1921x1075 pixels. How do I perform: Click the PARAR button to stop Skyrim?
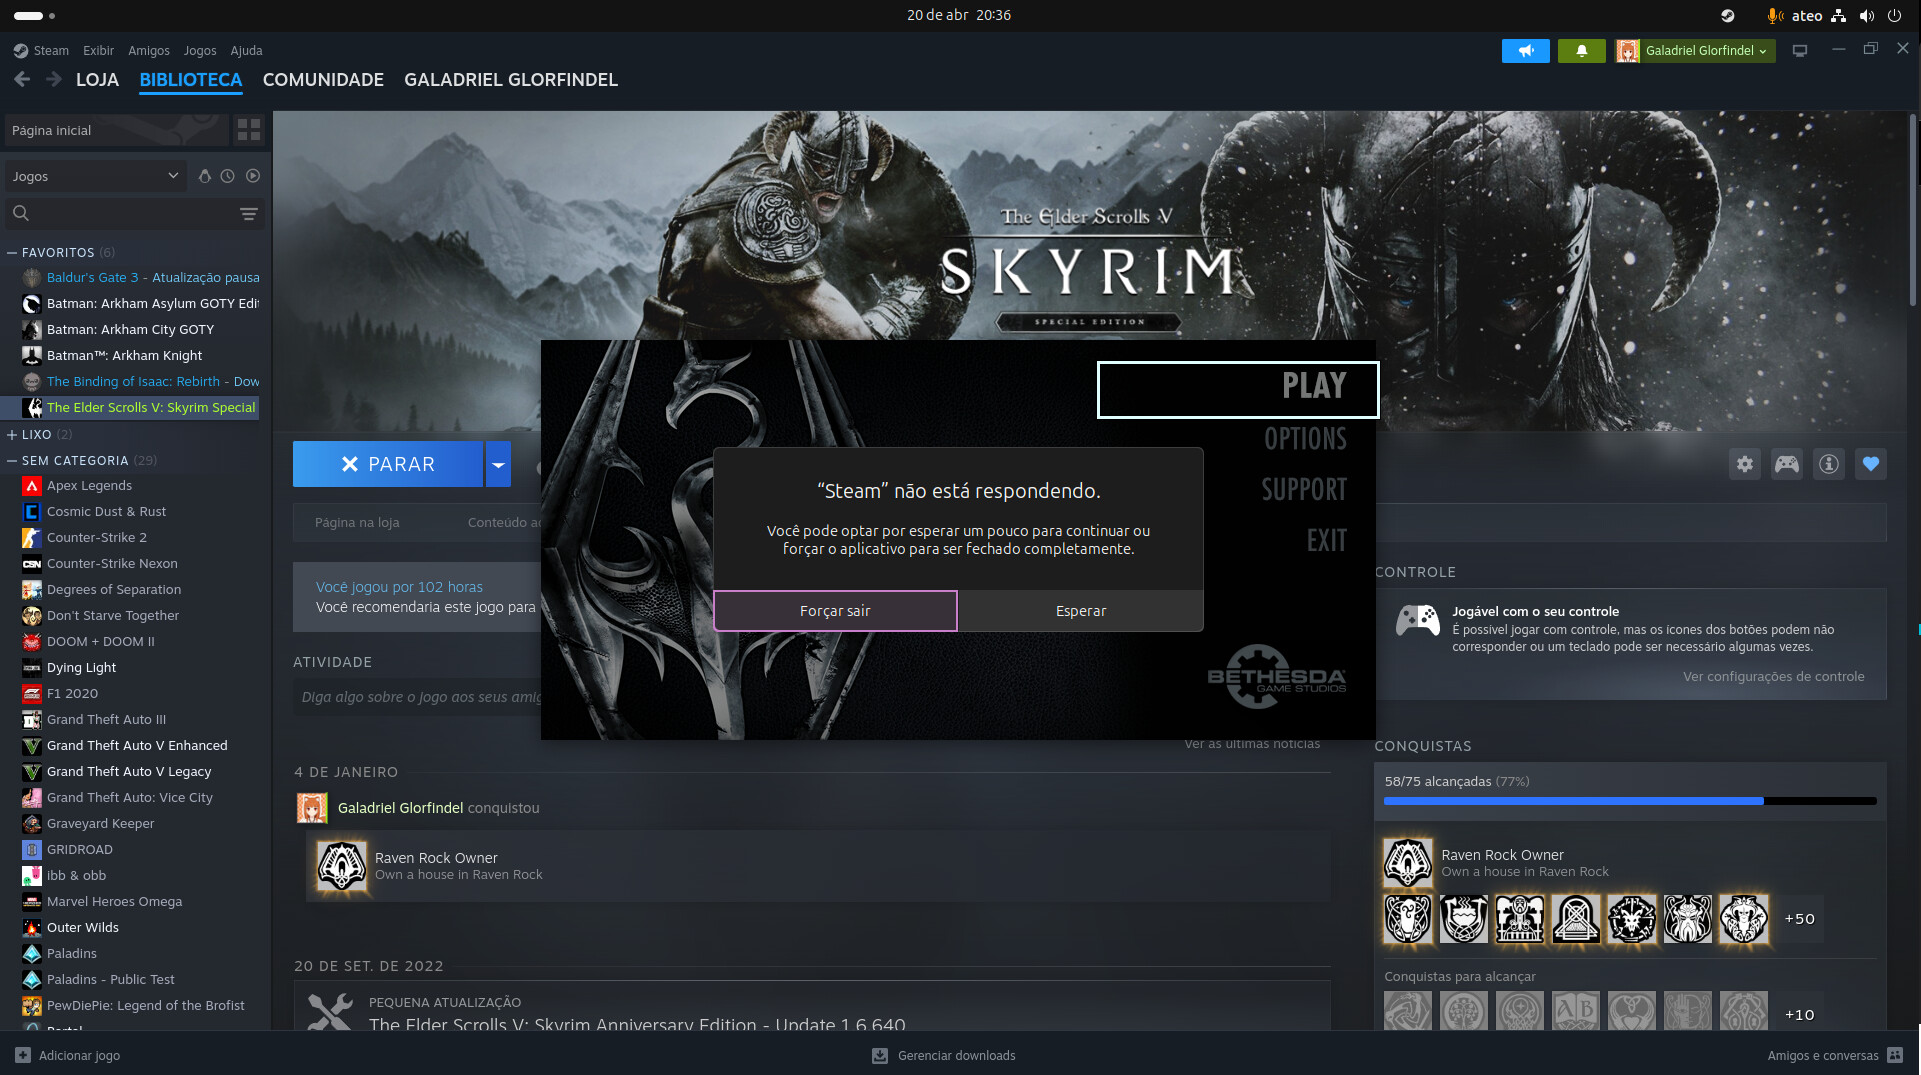(388, 464)
